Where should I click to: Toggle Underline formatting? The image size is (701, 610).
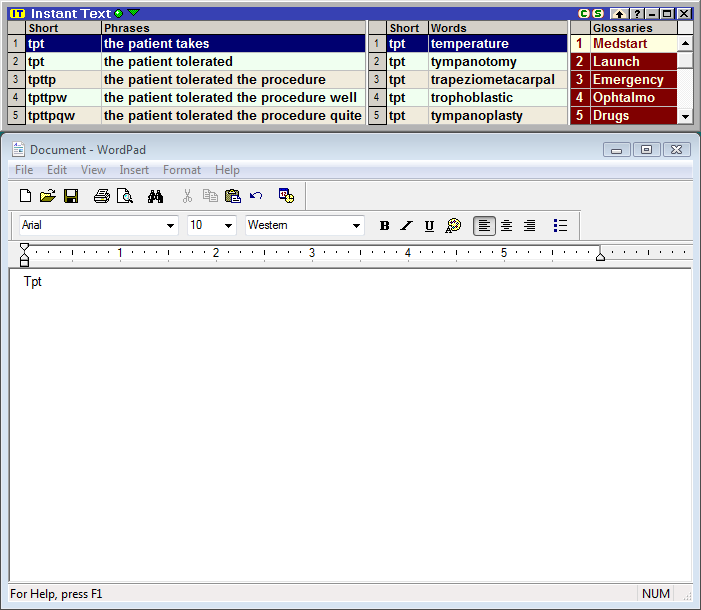tap(429, 226)
